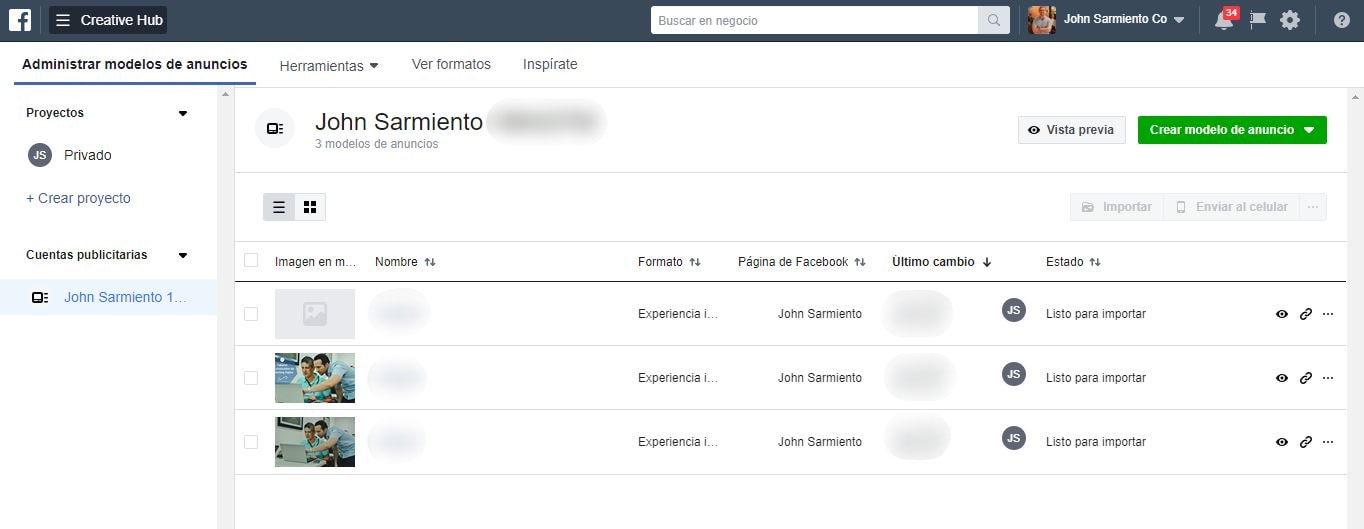Open notifications bell with 34 badge
Image resolution: width=1364 pixels, height=529 pixels.
[x=1224, y=20]
